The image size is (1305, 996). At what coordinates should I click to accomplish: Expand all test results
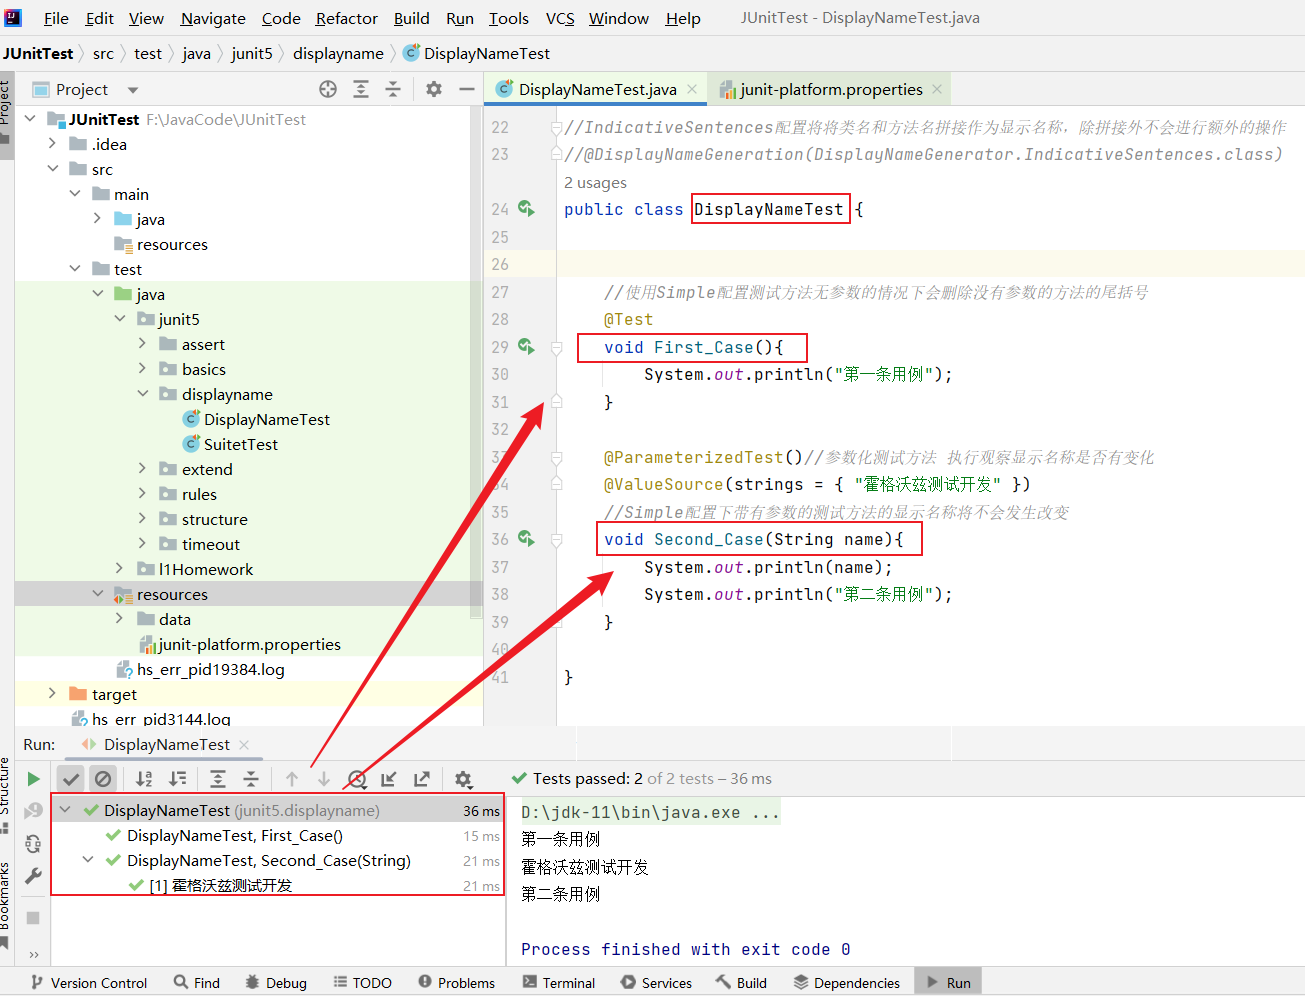(x=218, y=779)
